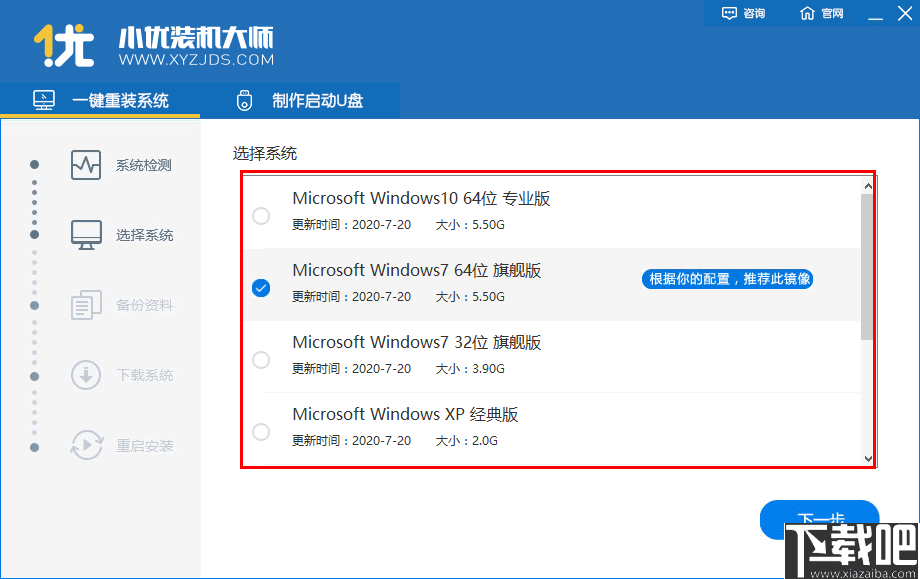Click the 重启安装 step label

[x=144, y=446]
